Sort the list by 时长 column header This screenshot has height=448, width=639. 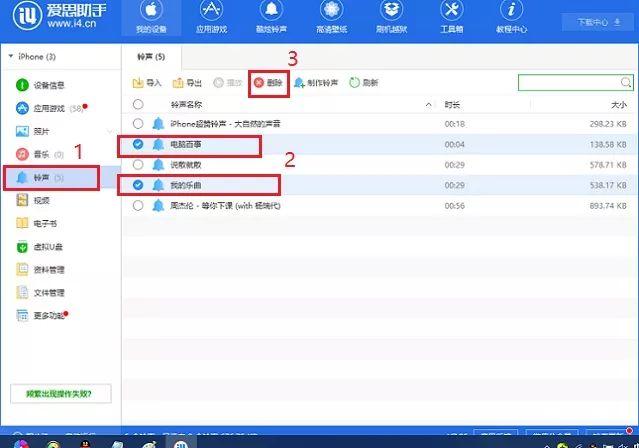[452, 104]
